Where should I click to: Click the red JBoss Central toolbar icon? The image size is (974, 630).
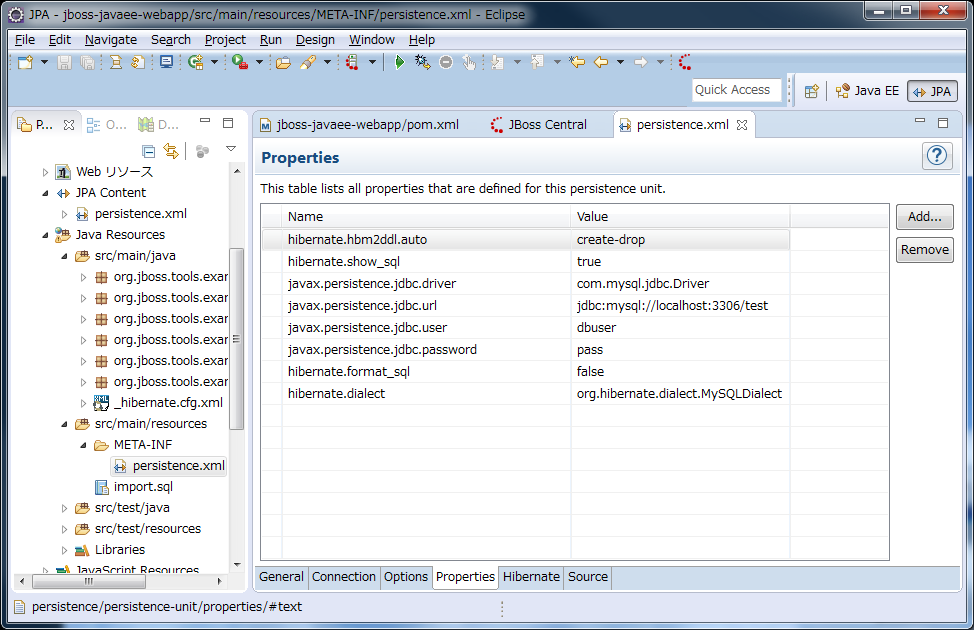(685, 62)
